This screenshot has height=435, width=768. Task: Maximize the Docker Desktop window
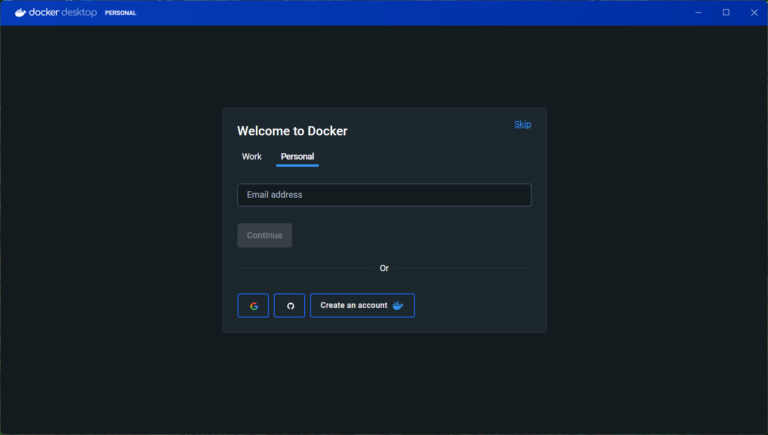[726, 12]
